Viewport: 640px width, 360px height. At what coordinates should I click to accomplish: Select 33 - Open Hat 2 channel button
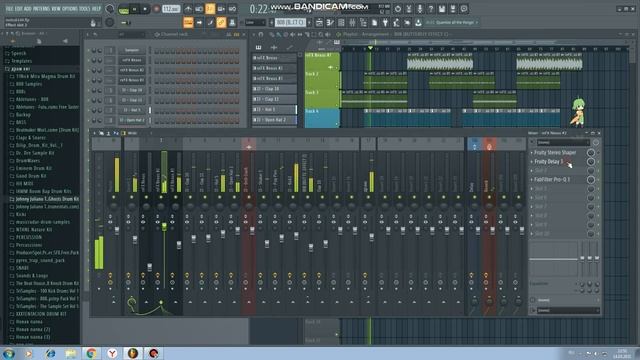[132, 120]
